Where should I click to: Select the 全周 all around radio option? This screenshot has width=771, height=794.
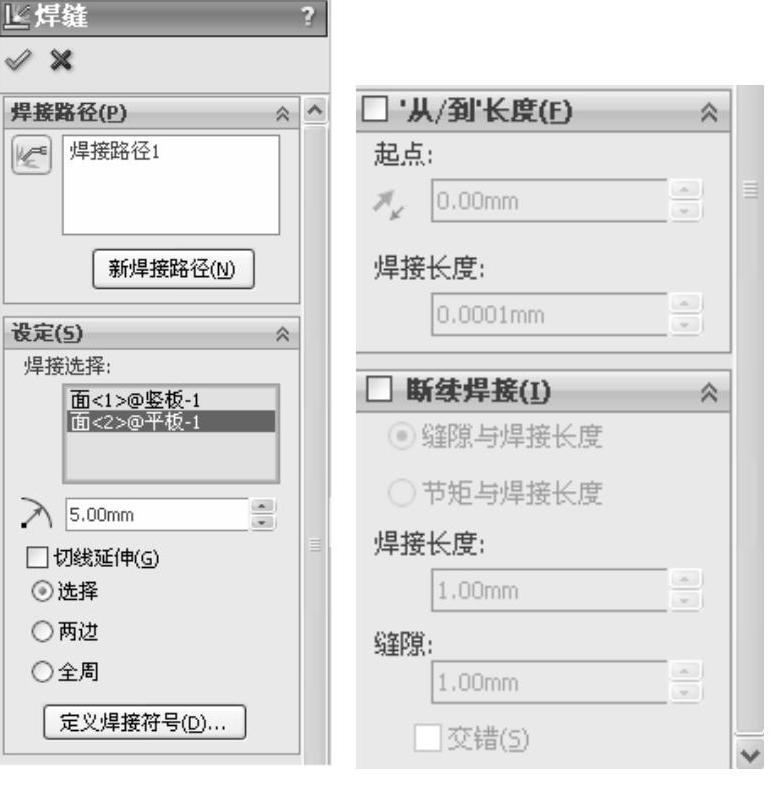click(42, 672)
